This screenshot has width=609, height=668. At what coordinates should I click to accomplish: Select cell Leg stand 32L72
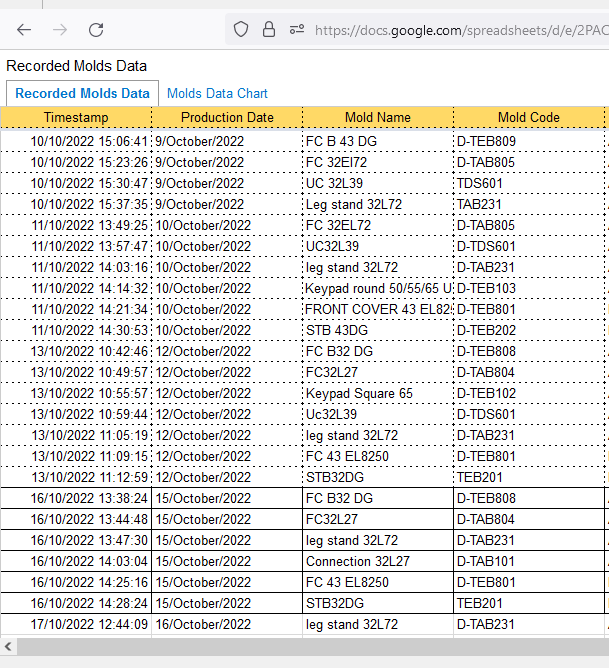pyautogui.click(x=378, y=204)
